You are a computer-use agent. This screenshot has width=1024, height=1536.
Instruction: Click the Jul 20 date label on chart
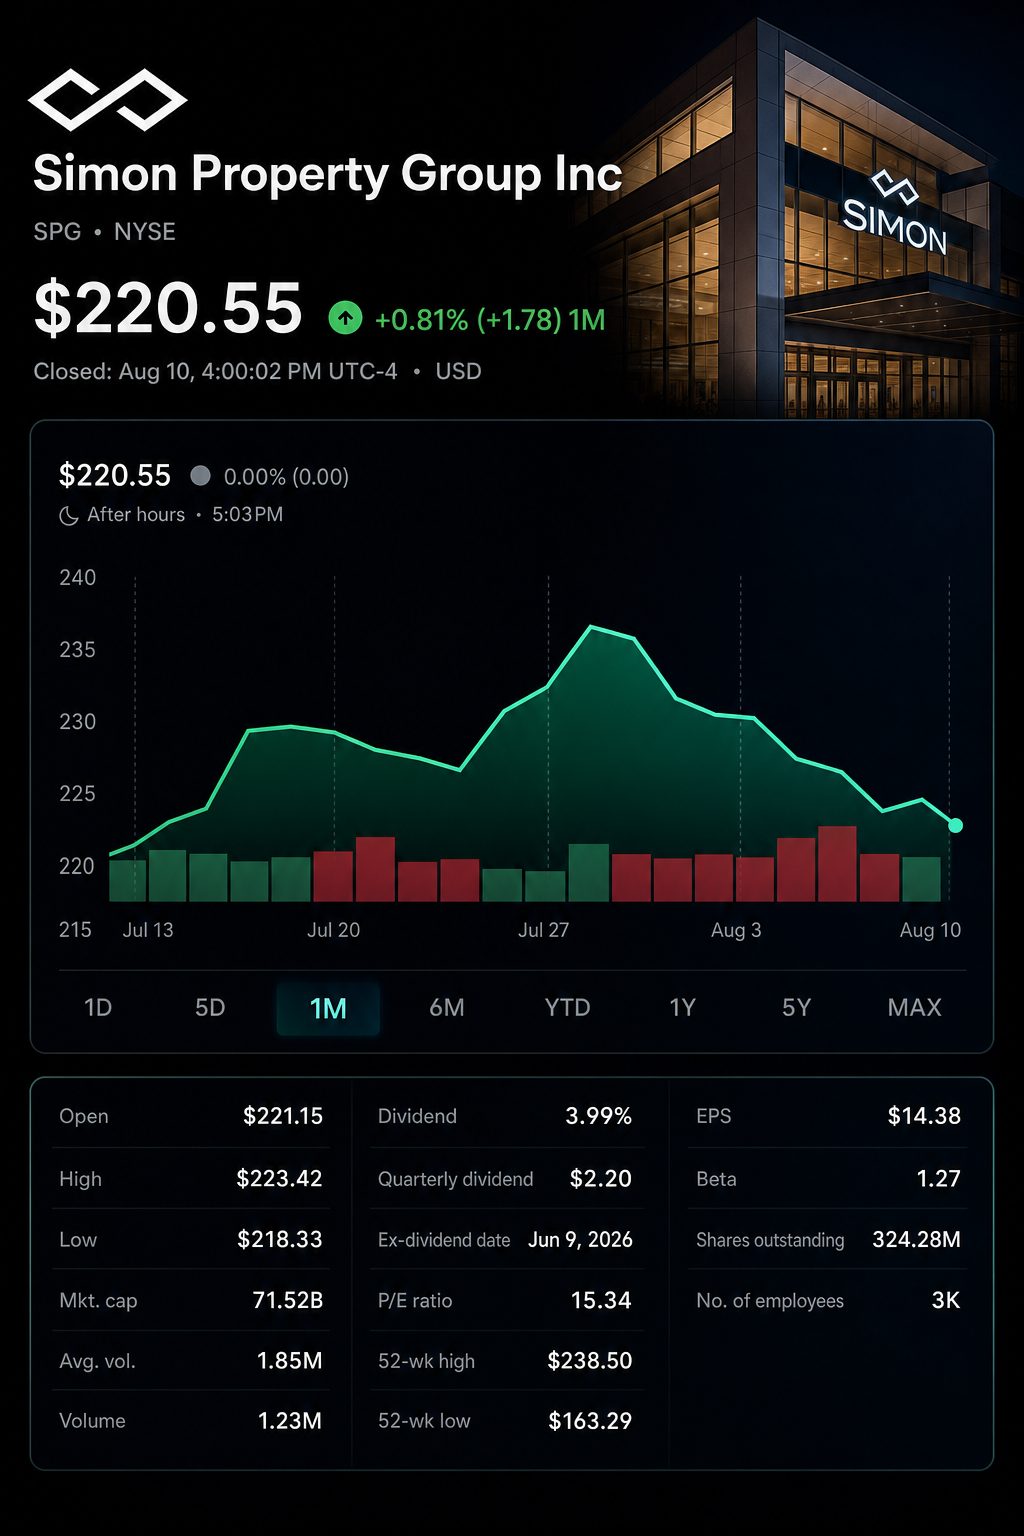coord(334,930)
